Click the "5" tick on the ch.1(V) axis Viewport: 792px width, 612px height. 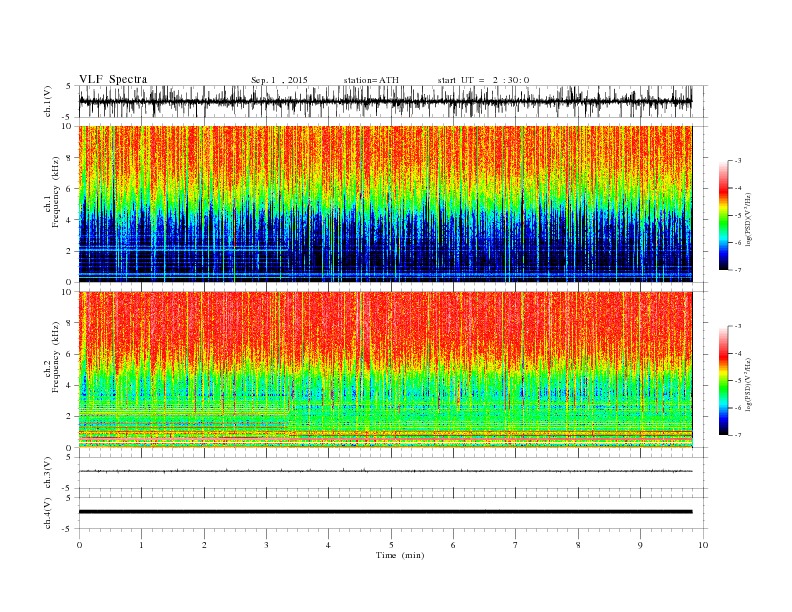pyautogui.click(x=70, y=86)
